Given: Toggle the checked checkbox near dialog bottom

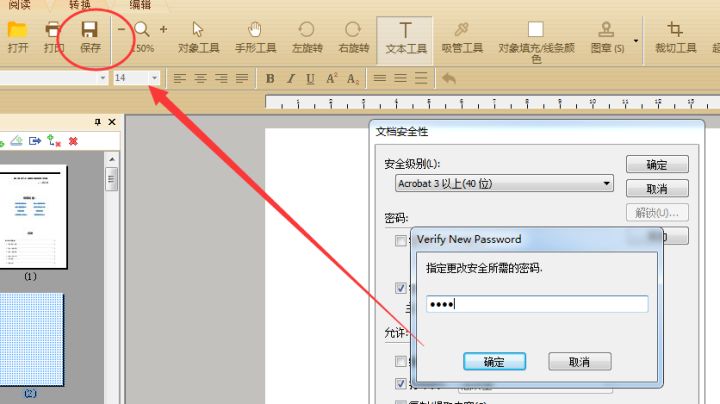Looking at the screenshot, I should coord(400,383).
